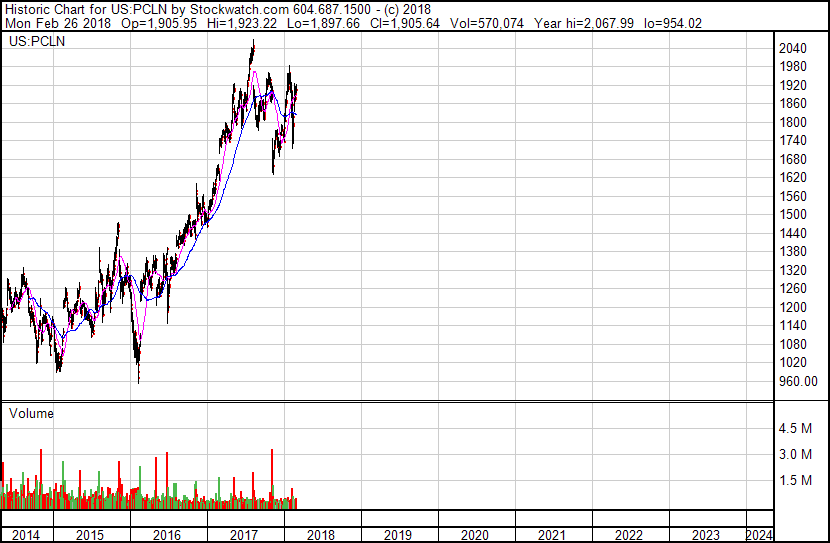The width and height of the screenshot is (830, 543).
Task: Click the 1.5 M volume axis value
Action: point(795,480)
